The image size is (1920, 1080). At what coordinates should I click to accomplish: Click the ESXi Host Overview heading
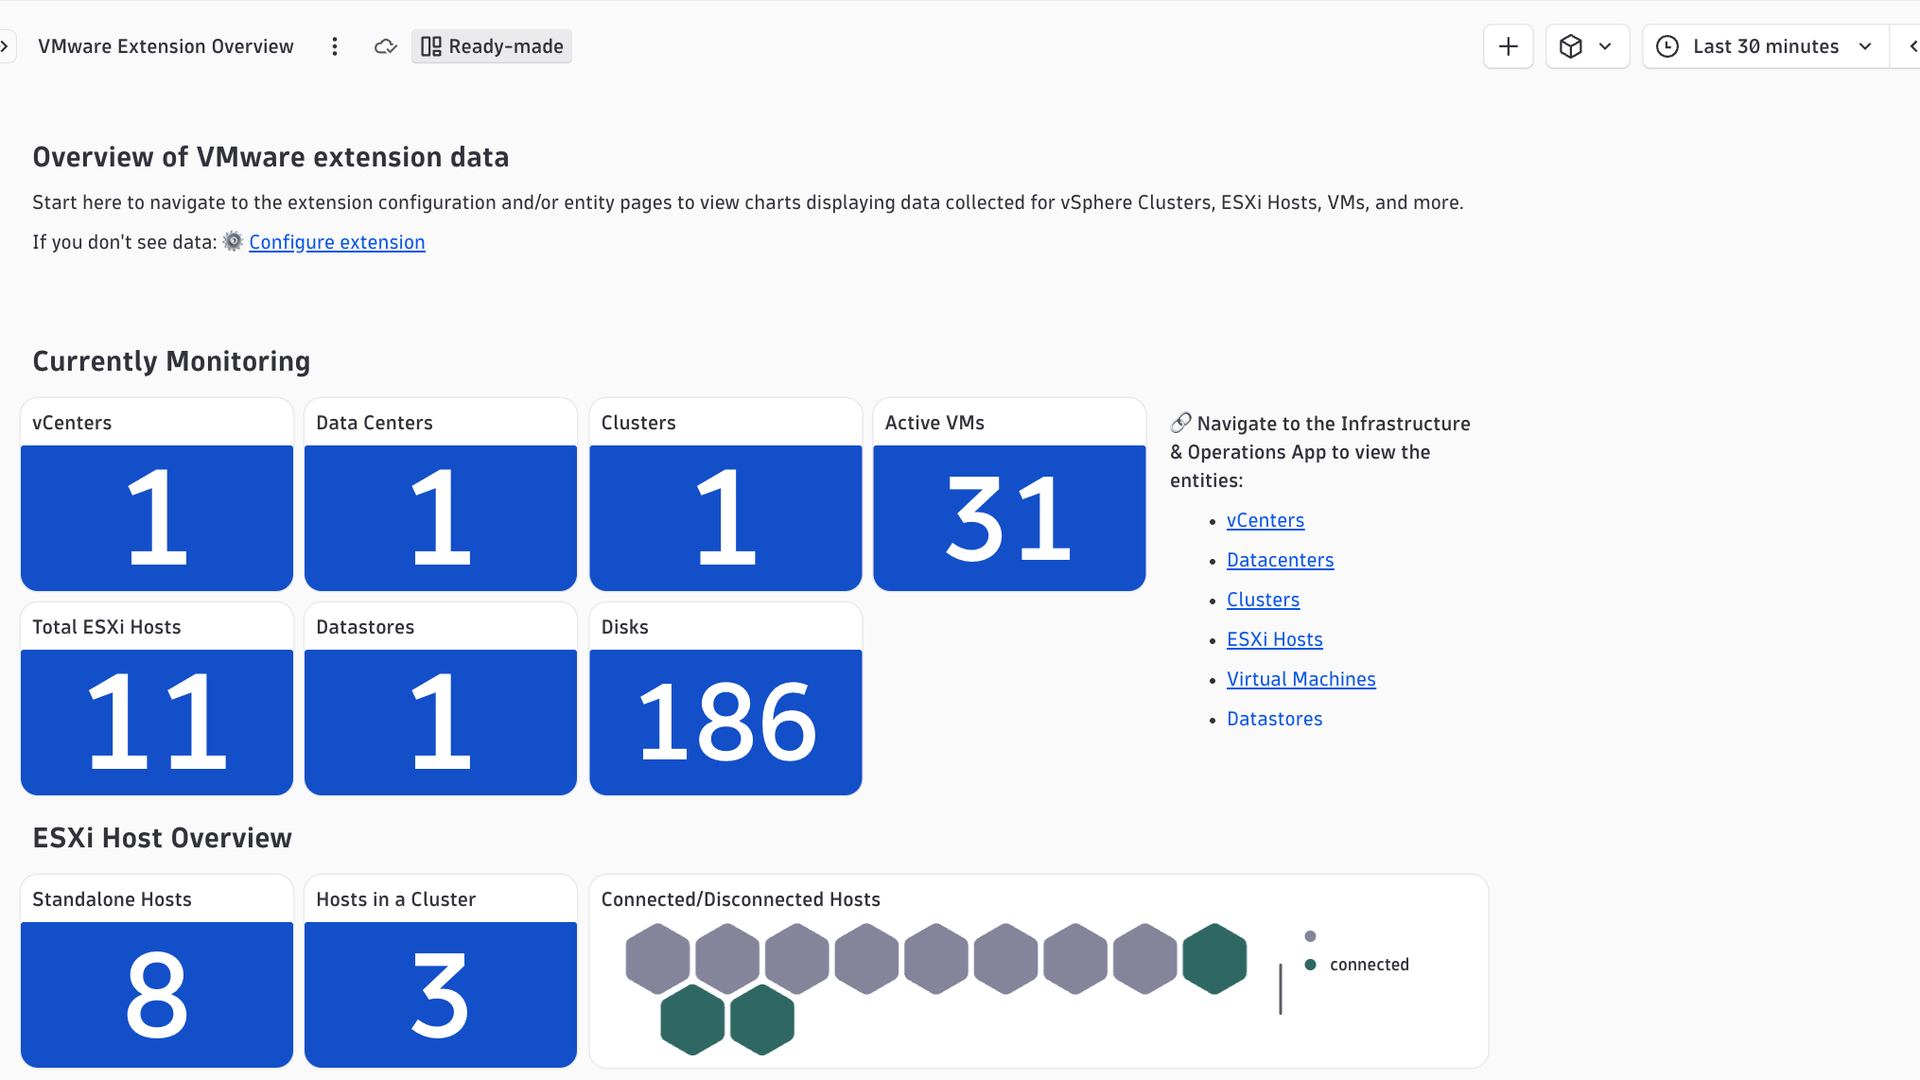162,838
